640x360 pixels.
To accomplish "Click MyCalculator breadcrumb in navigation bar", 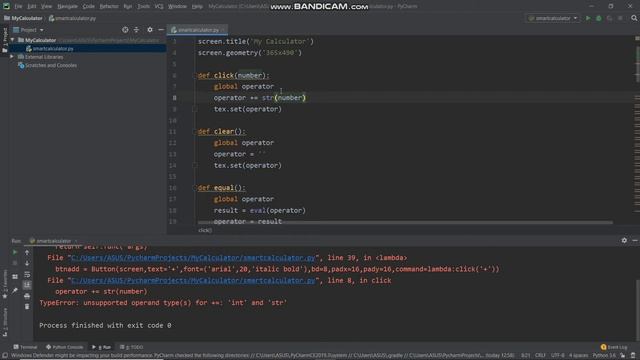I will coord(23,18).
